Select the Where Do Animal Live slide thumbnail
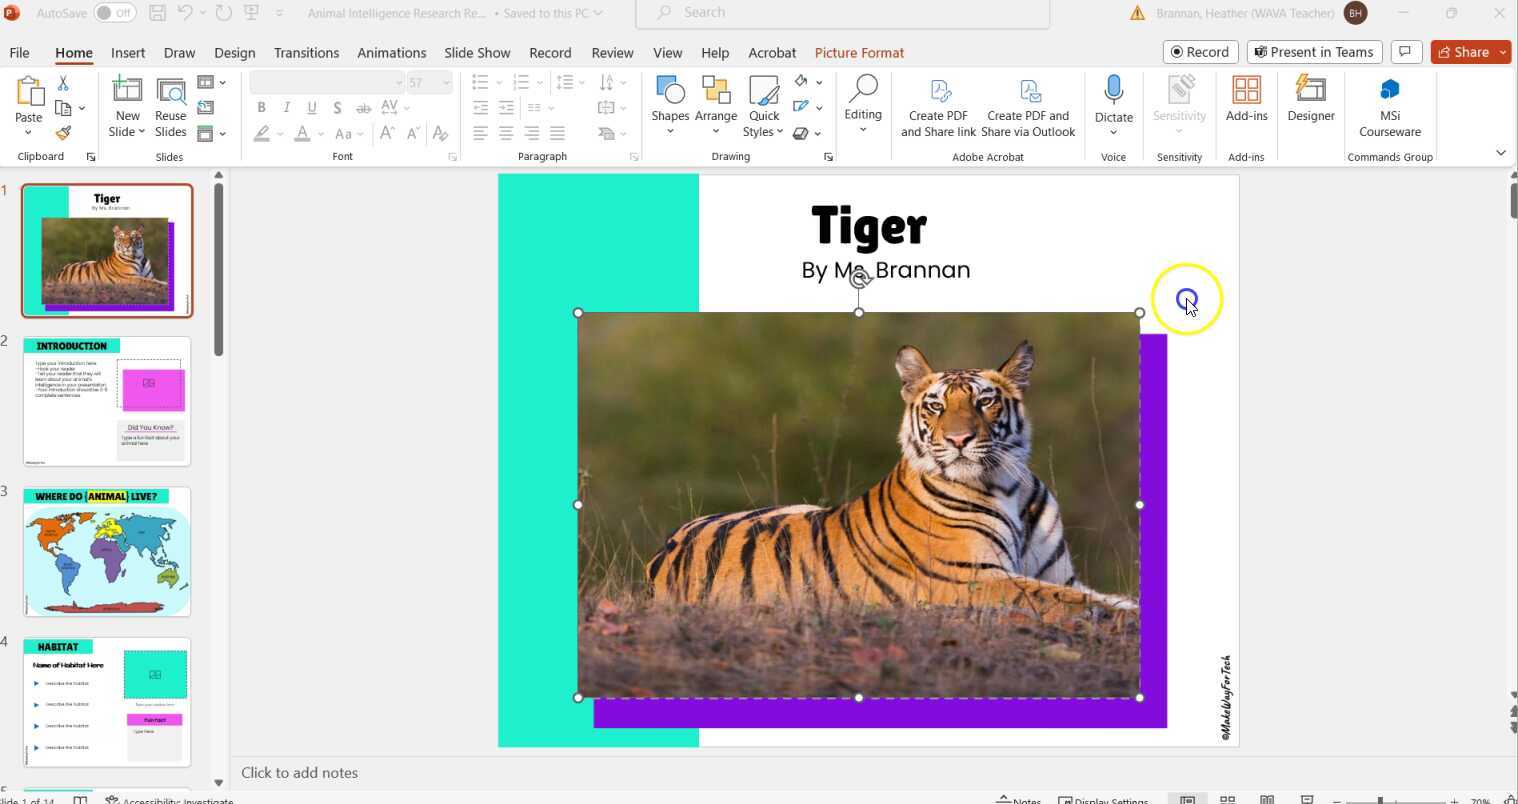The height and width of the screenshot is (804, 1518). [x=107, y=551]
